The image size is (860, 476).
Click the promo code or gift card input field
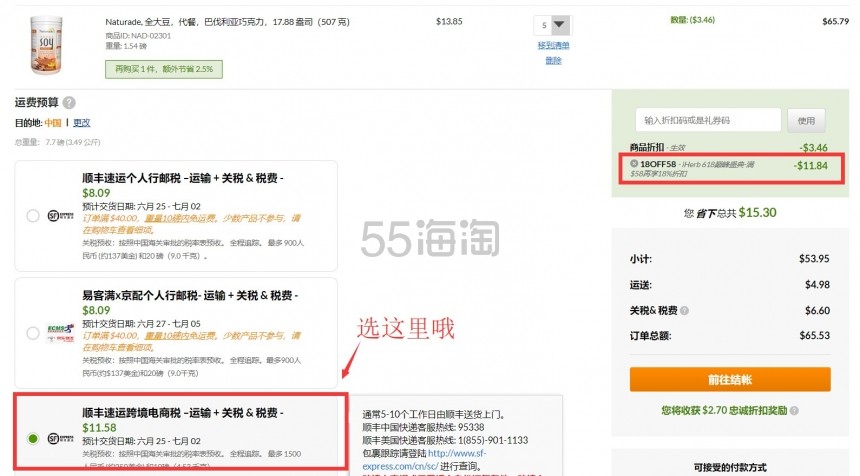708,120
